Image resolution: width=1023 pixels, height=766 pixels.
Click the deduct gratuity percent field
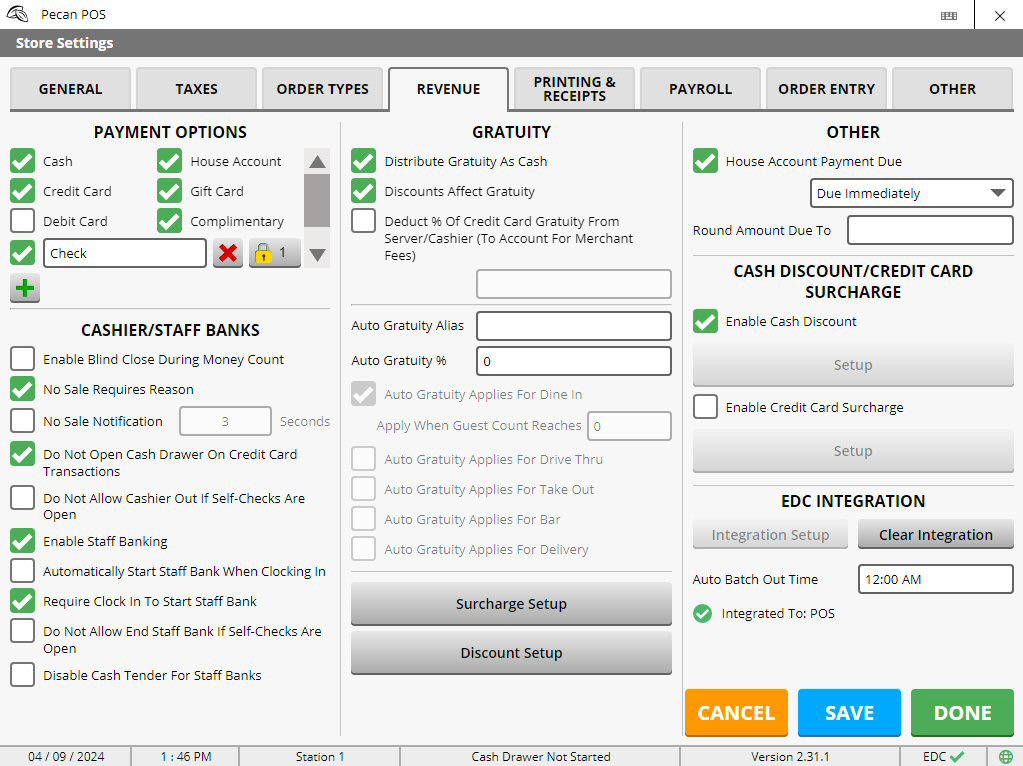click(573, 284)
